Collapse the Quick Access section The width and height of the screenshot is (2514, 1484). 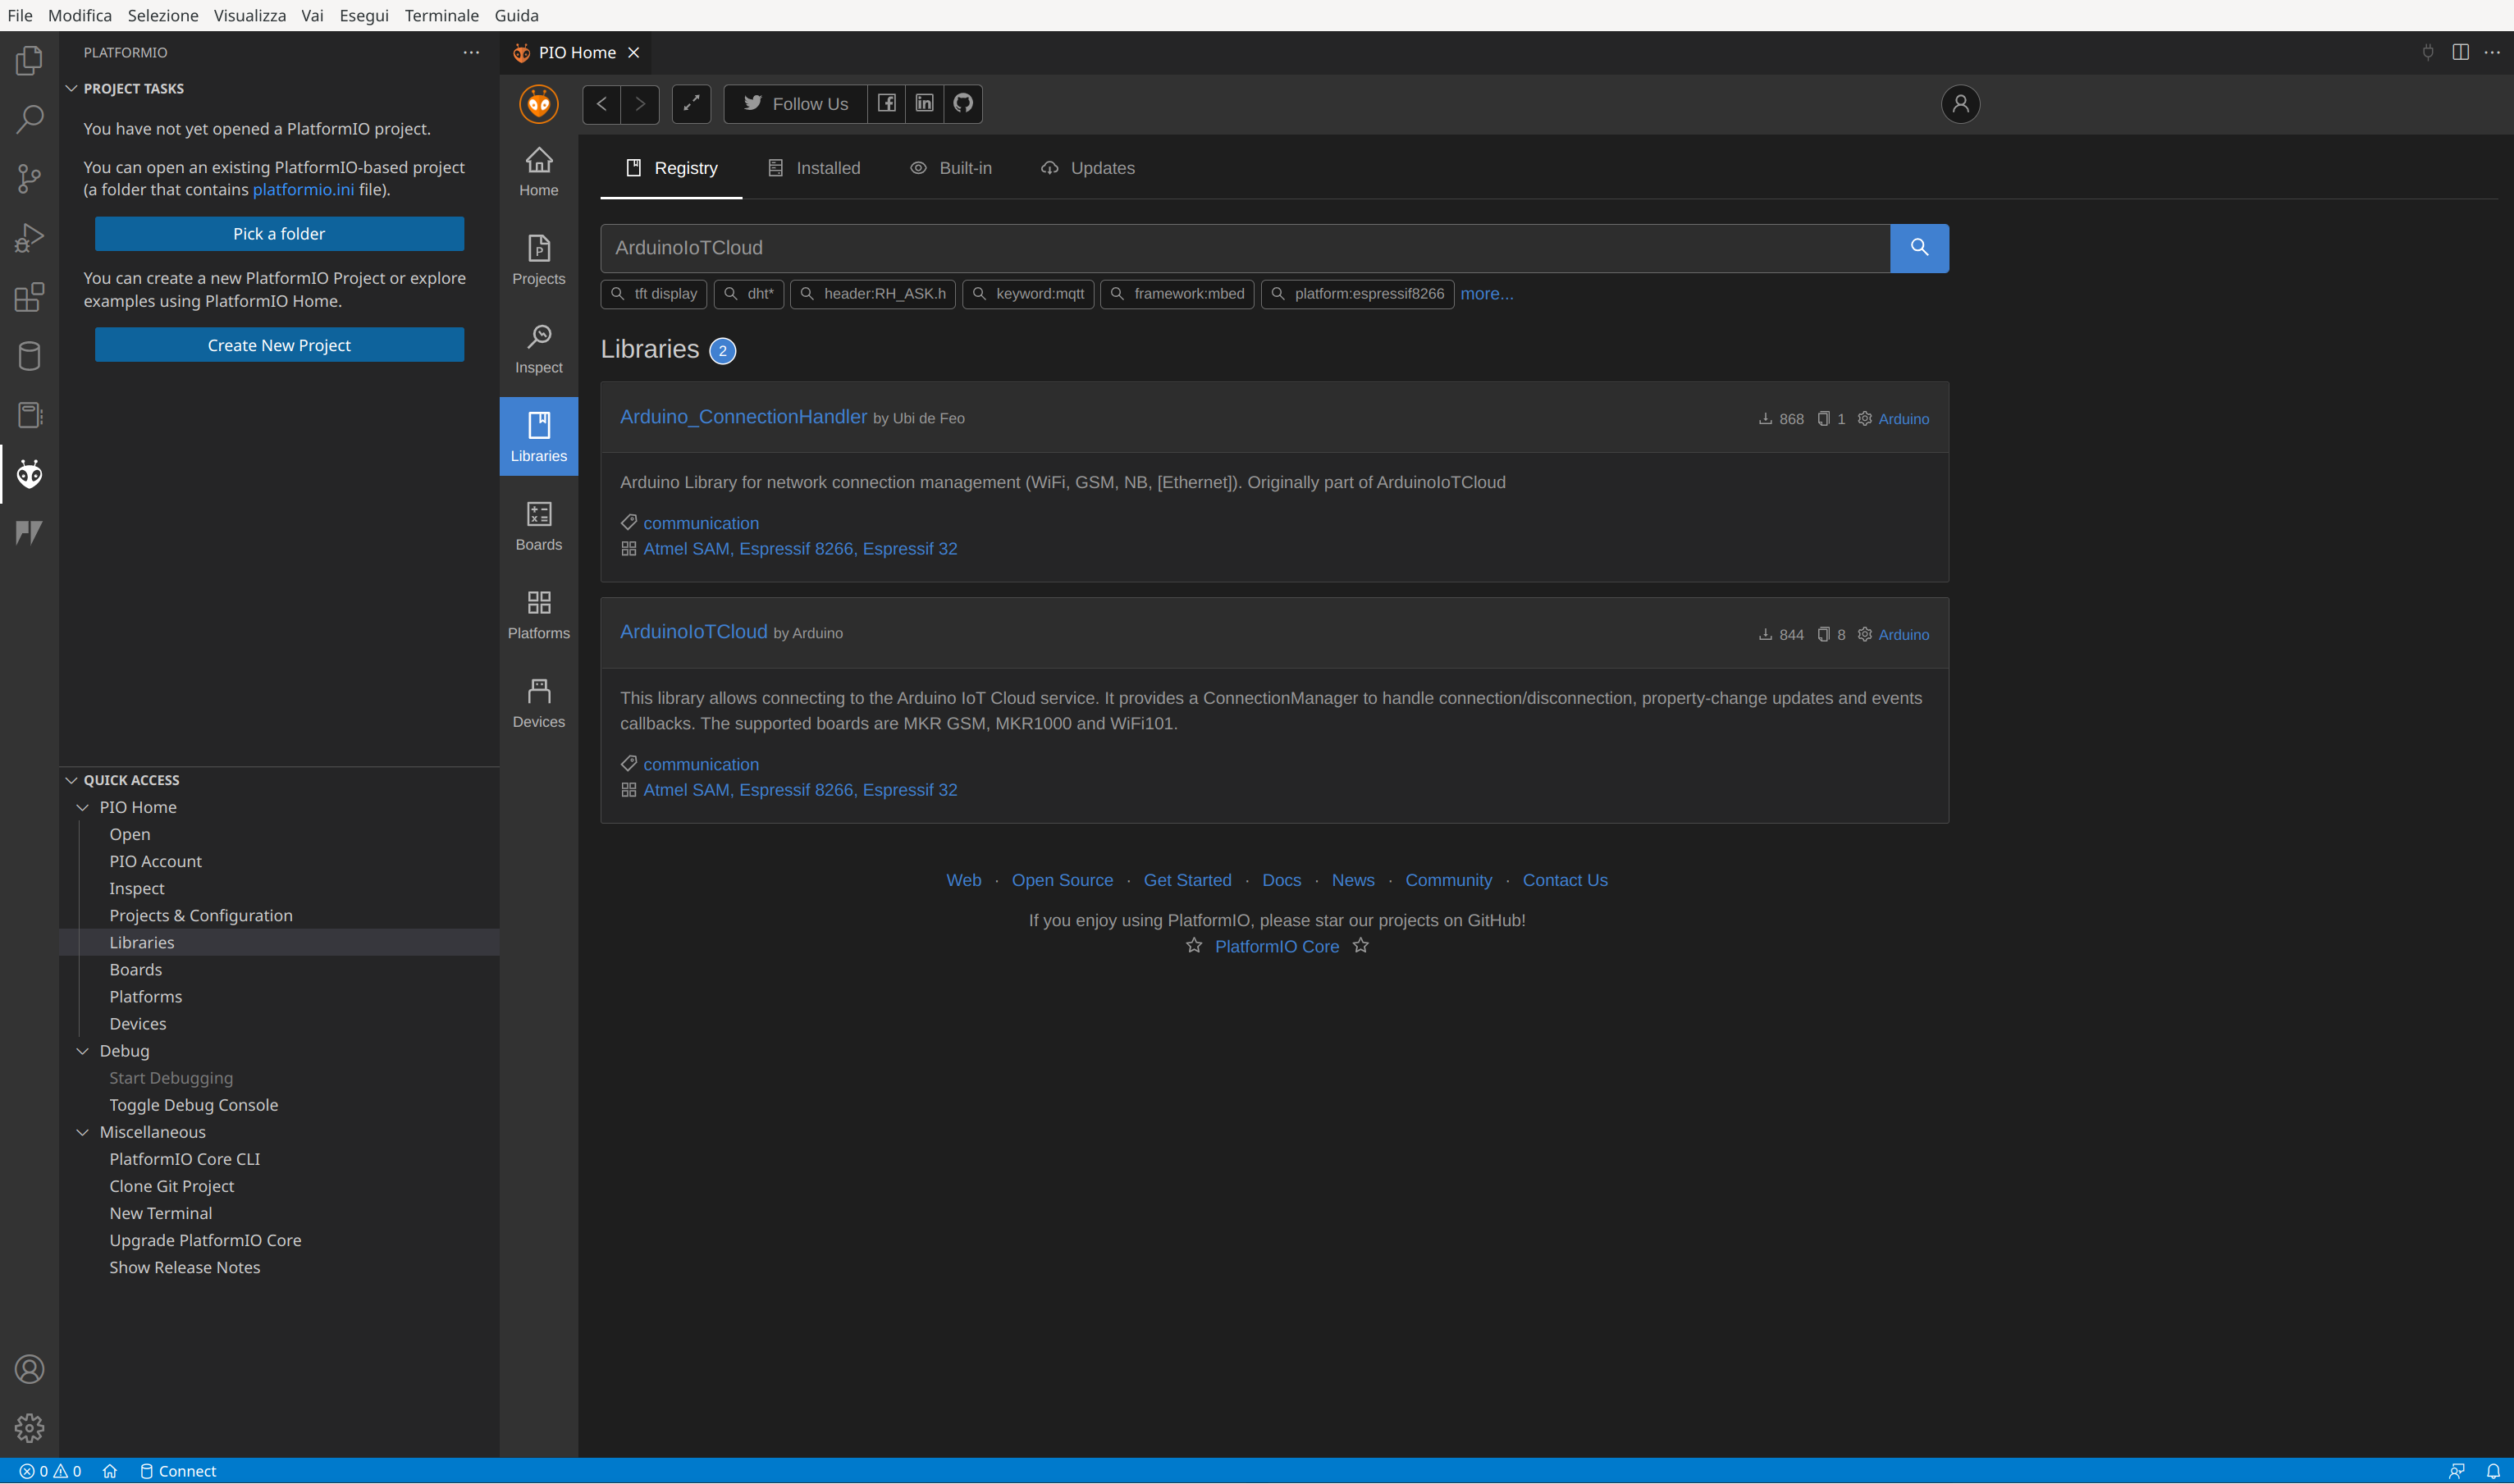pyautogui.click(x=72, y=779)
